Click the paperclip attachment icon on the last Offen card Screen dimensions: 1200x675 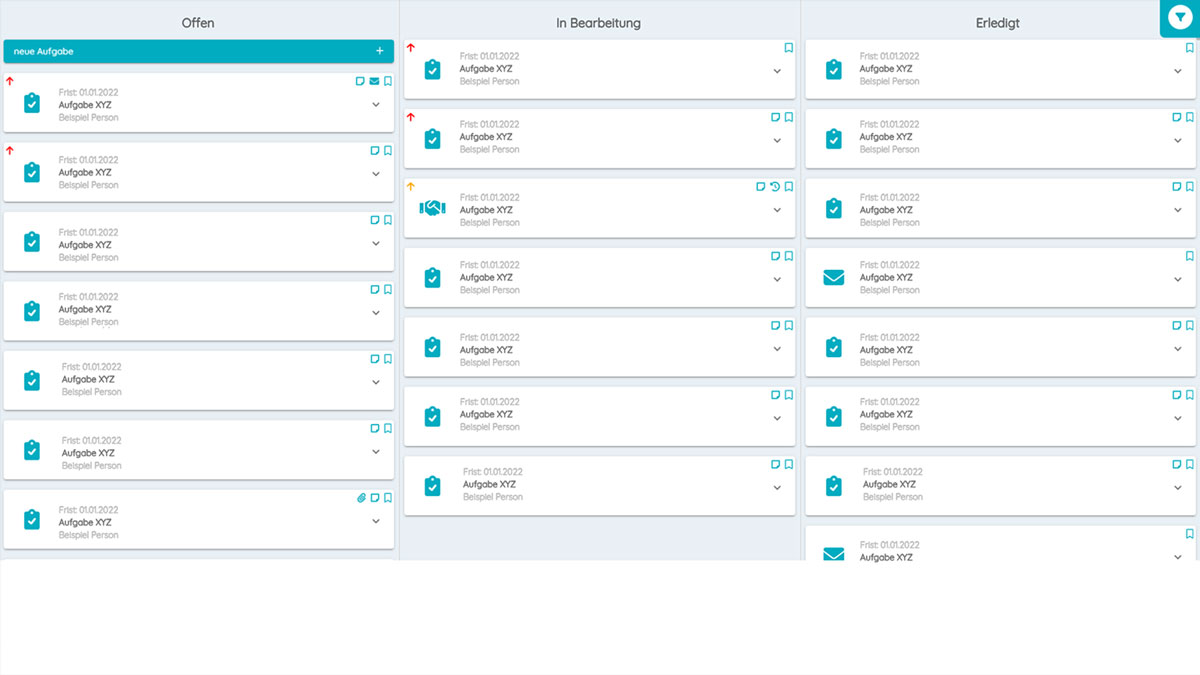coord(361,497)
